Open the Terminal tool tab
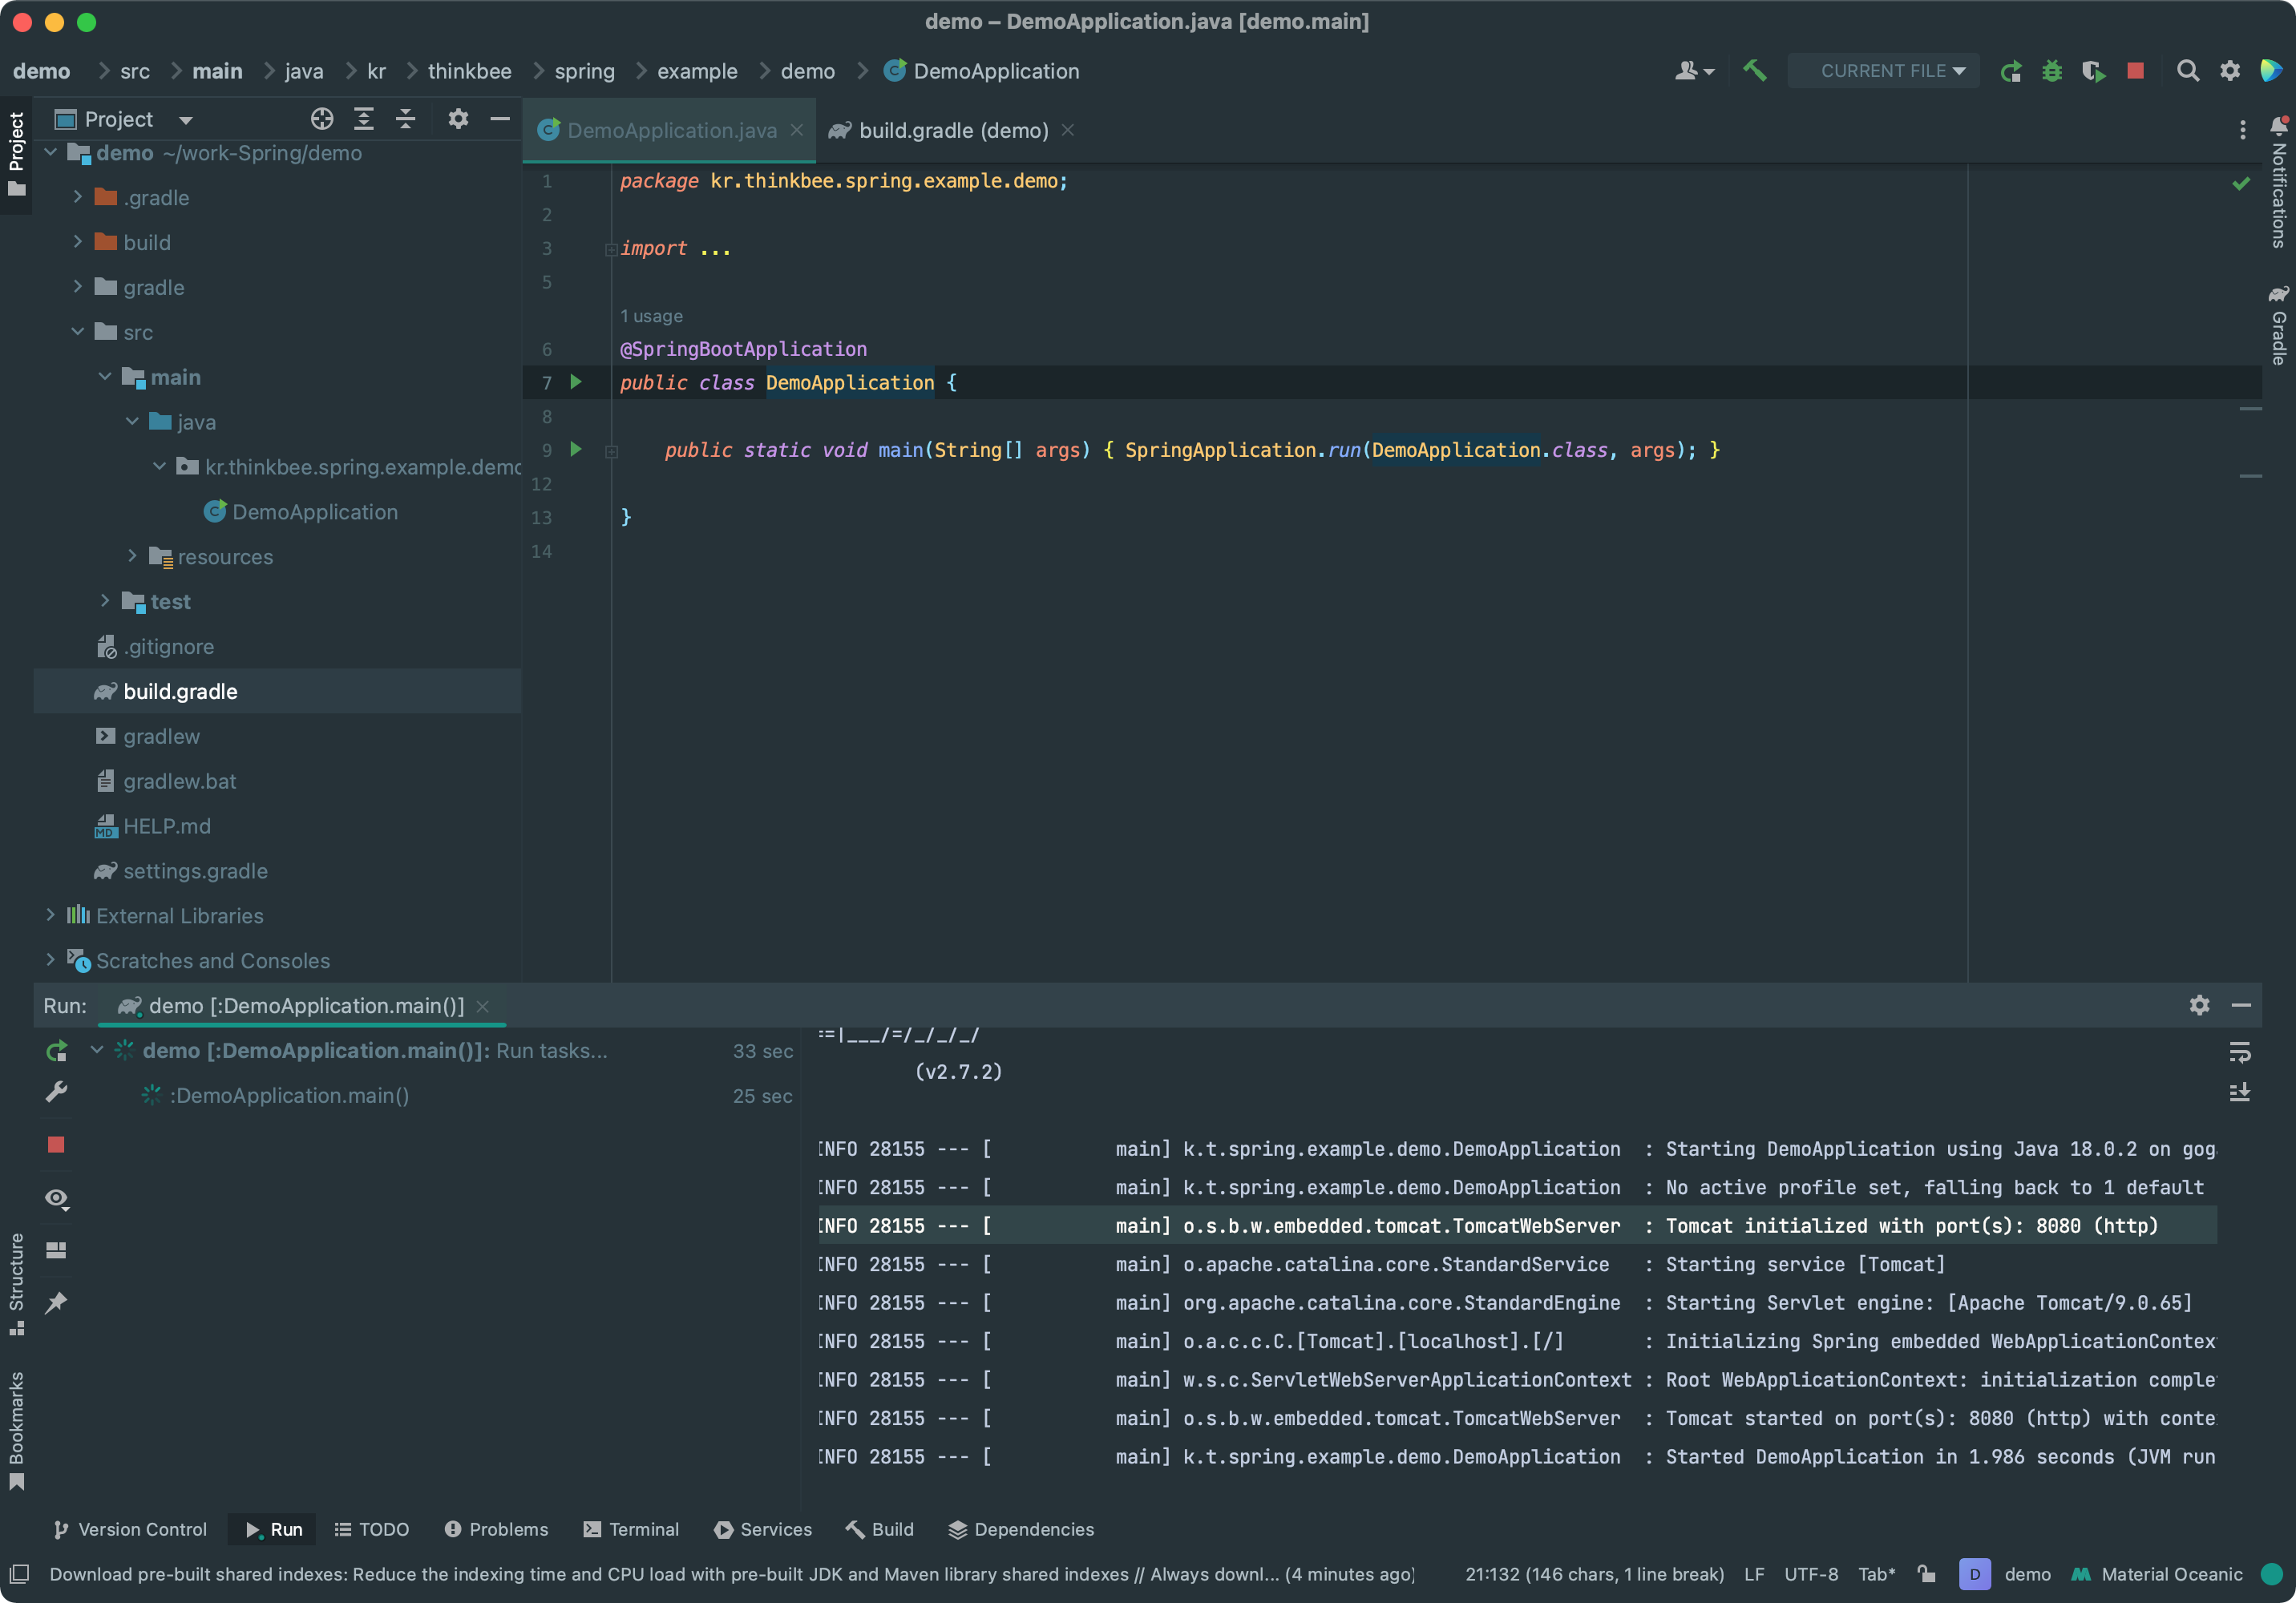2296x1603 pixels. point(630,1529)
